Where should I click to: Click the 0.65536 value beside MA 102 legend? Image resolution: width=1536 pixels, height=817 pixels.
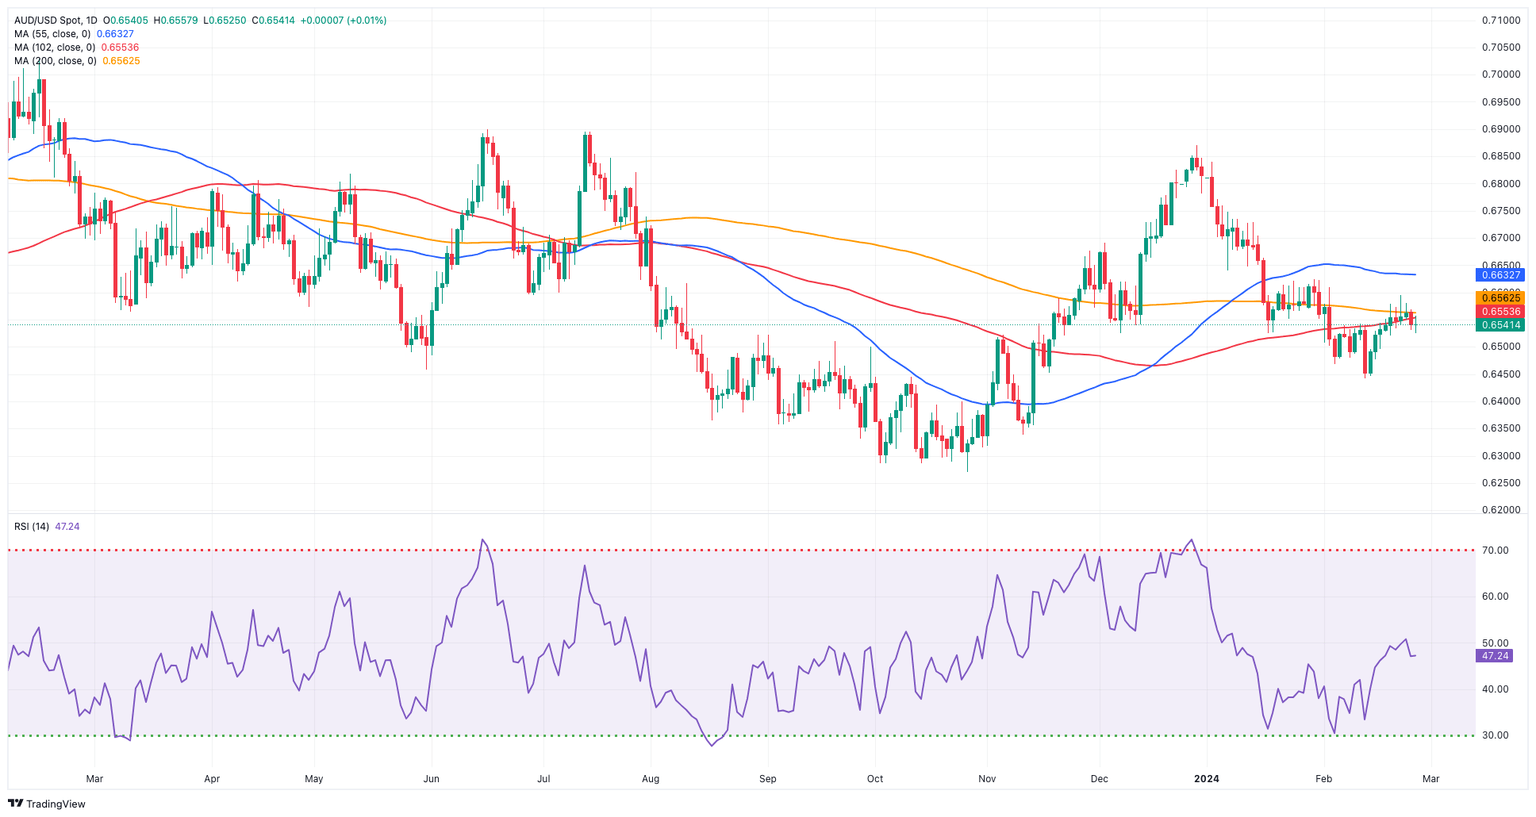[x=120, y=47]
